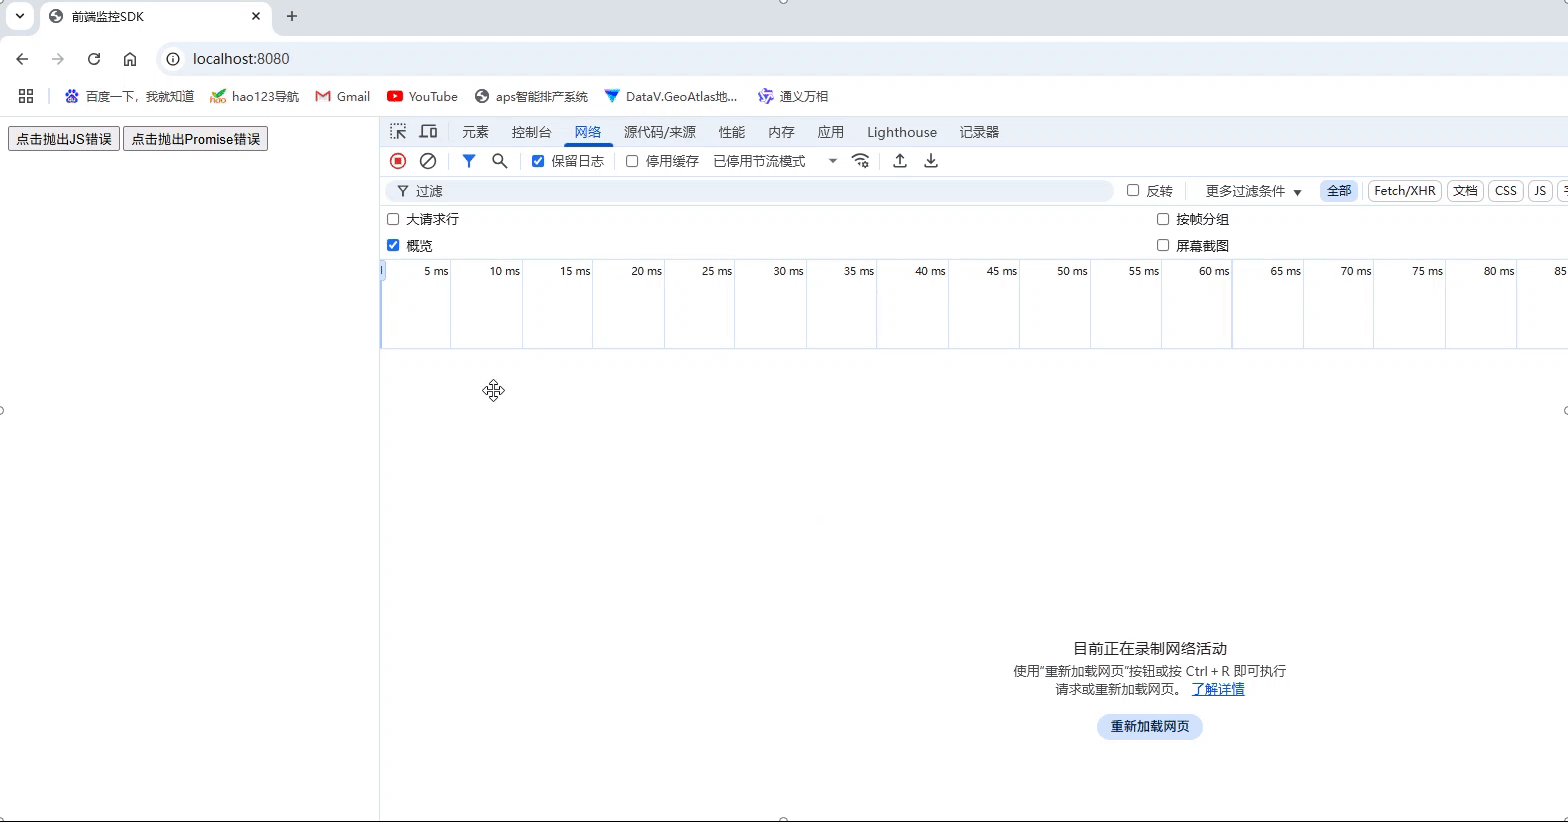Enable 大请求行 checkbox
Image resolution: width=1568 pixels, height=822 pixels.
tap(393, 219)
